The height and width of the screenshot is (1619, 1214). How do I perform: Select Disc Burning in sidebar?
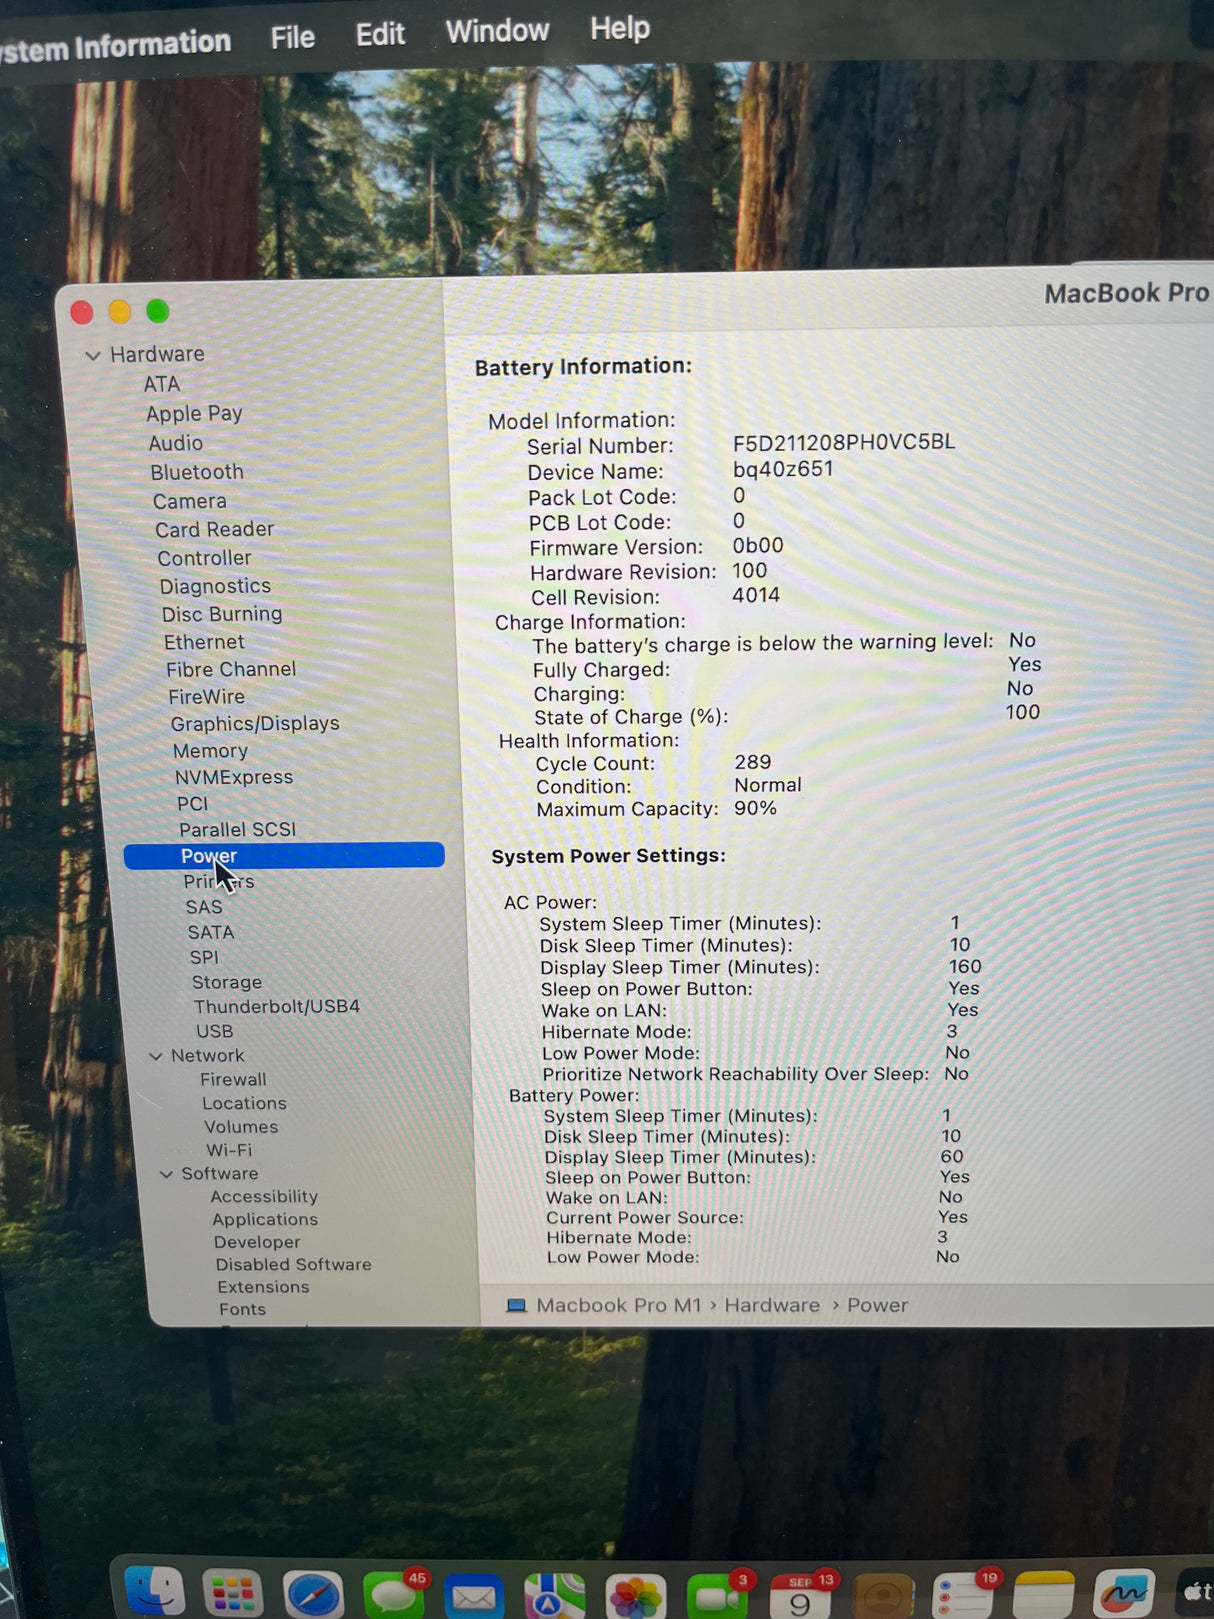coord(222,614)
